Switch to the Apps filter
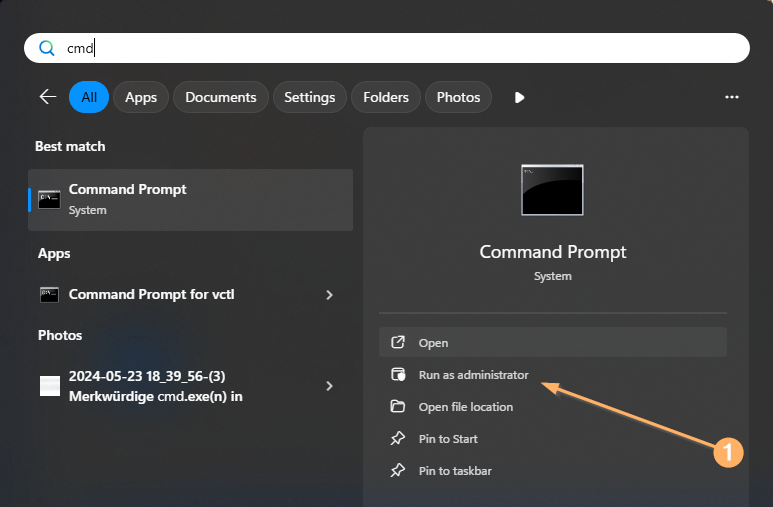This screenshot has width=773, height=507. [141, 97]
